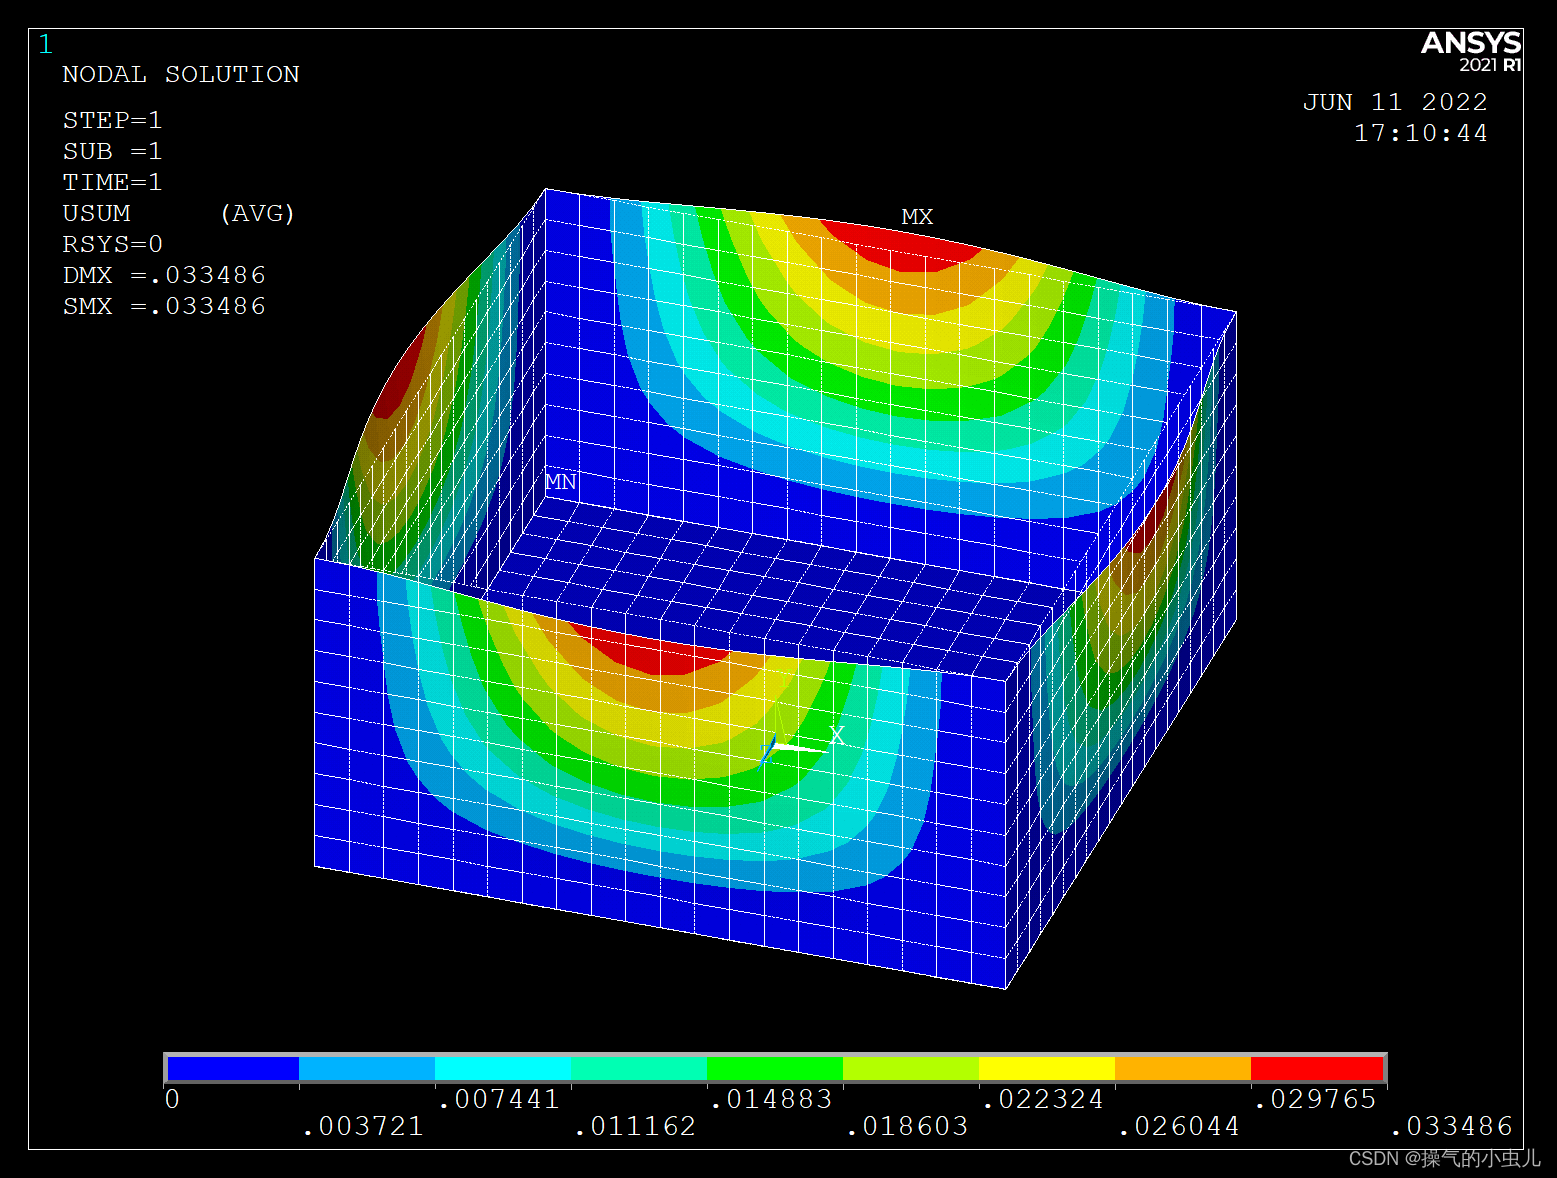Screen dimensions: 1557x1178
Task: Click the X axis label of the coordinate triad
Action: (836, 736)
